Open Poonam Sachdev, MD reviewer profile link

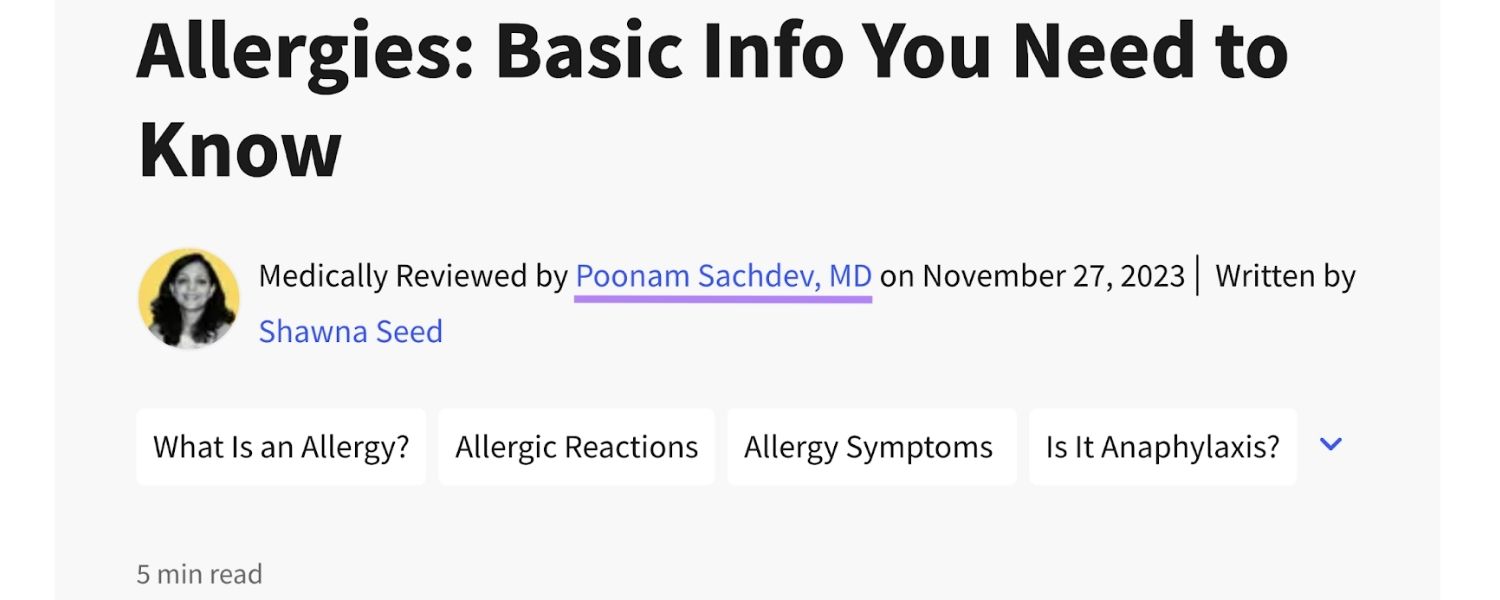pyautogui.click(x=722, y=276)
